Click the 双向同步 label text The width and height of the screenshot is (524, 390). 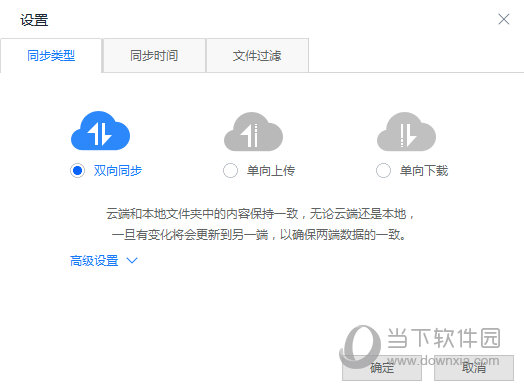[118, 171]
